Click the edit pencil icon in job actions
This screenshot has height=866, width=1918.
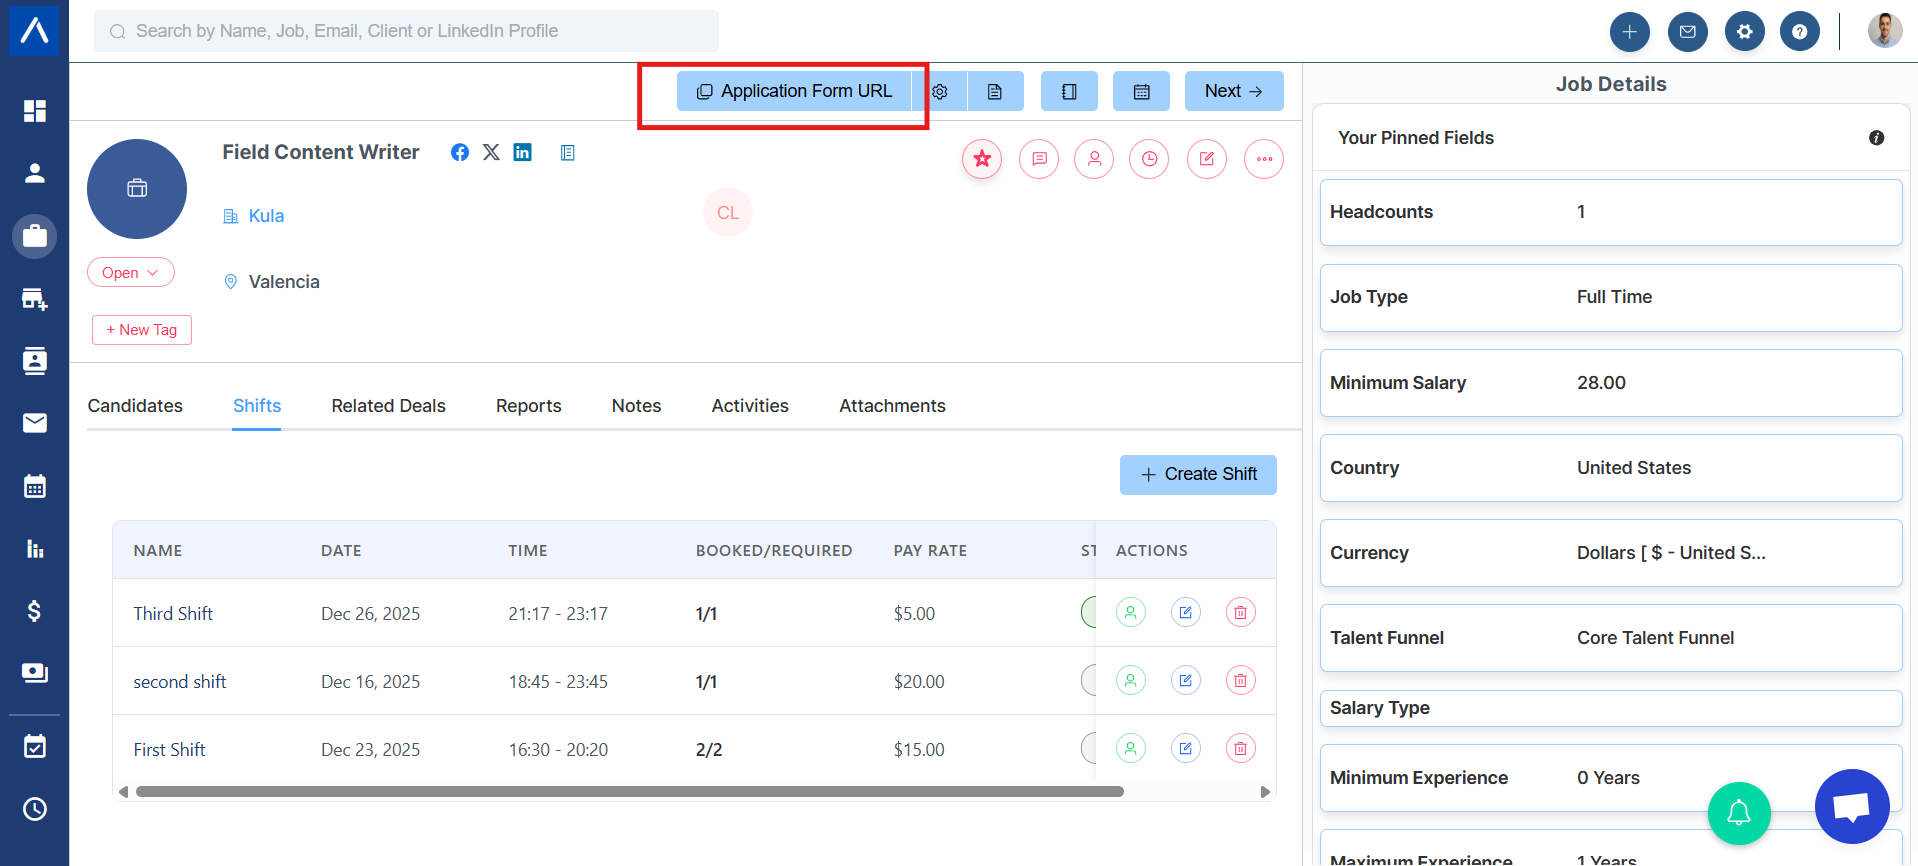(1207, 159)
